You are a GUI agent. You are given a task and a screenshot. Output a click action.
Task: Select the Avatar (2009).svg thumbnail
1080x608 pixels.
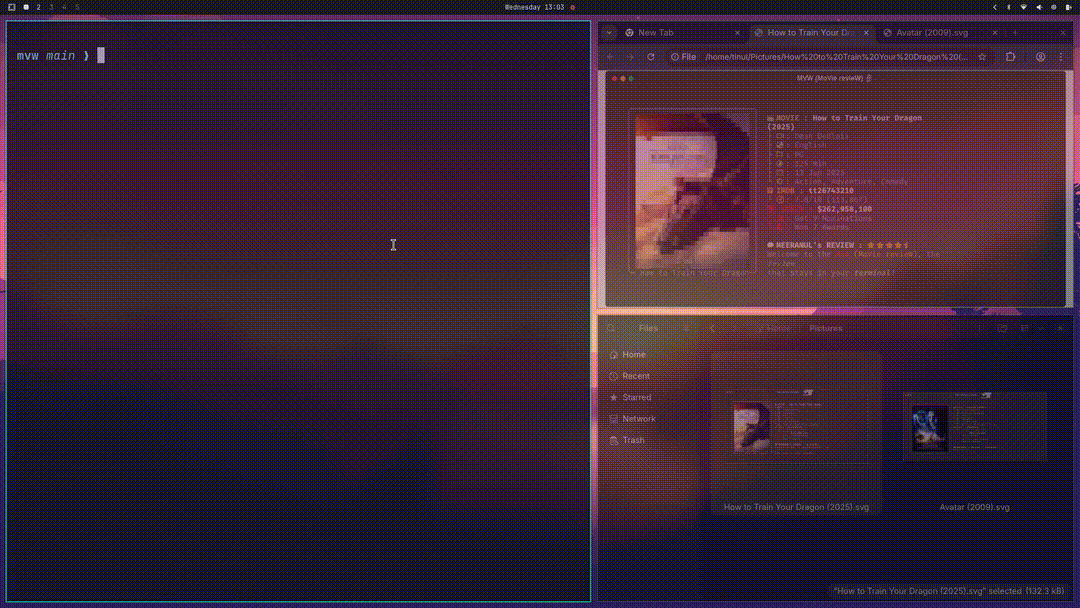pyautogui.click(x=973, y=428)
